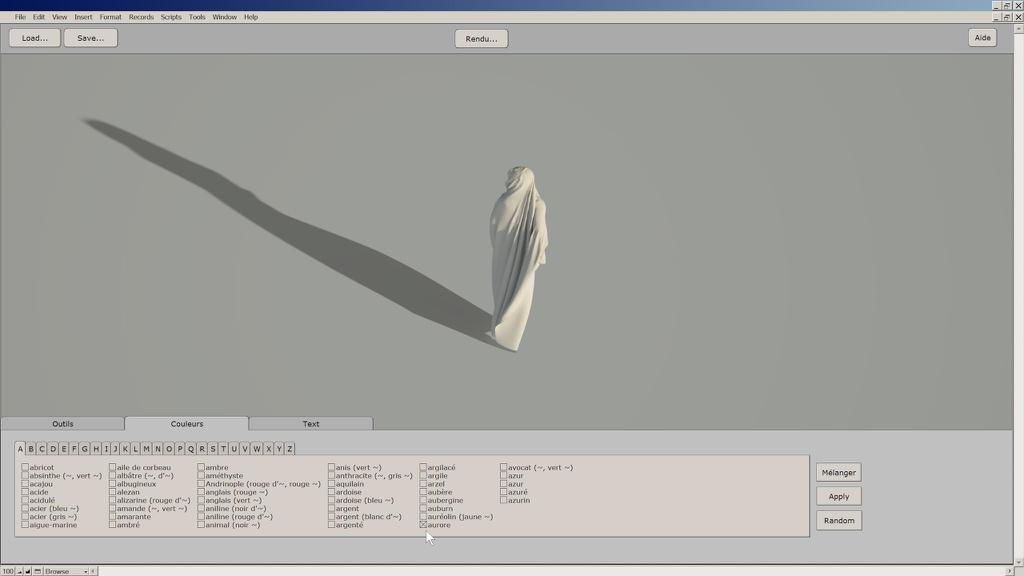Open the File menu
Screen dimensions: 1024x576
pyautogui.click(x=20, y=17)
